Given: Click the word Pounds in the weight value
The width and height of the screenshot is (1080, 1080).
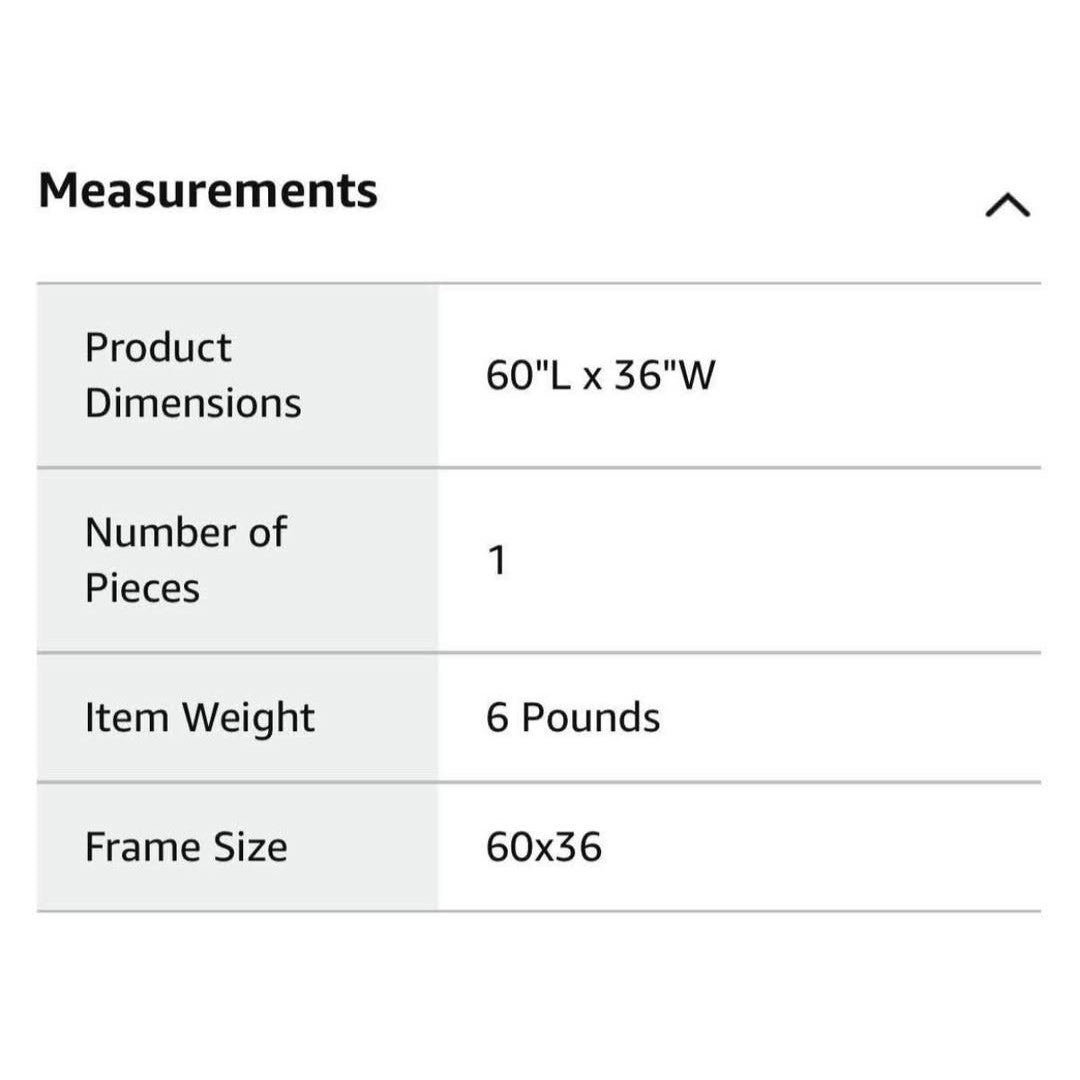Looking at the screenshot, I should (x=591, y=717).
